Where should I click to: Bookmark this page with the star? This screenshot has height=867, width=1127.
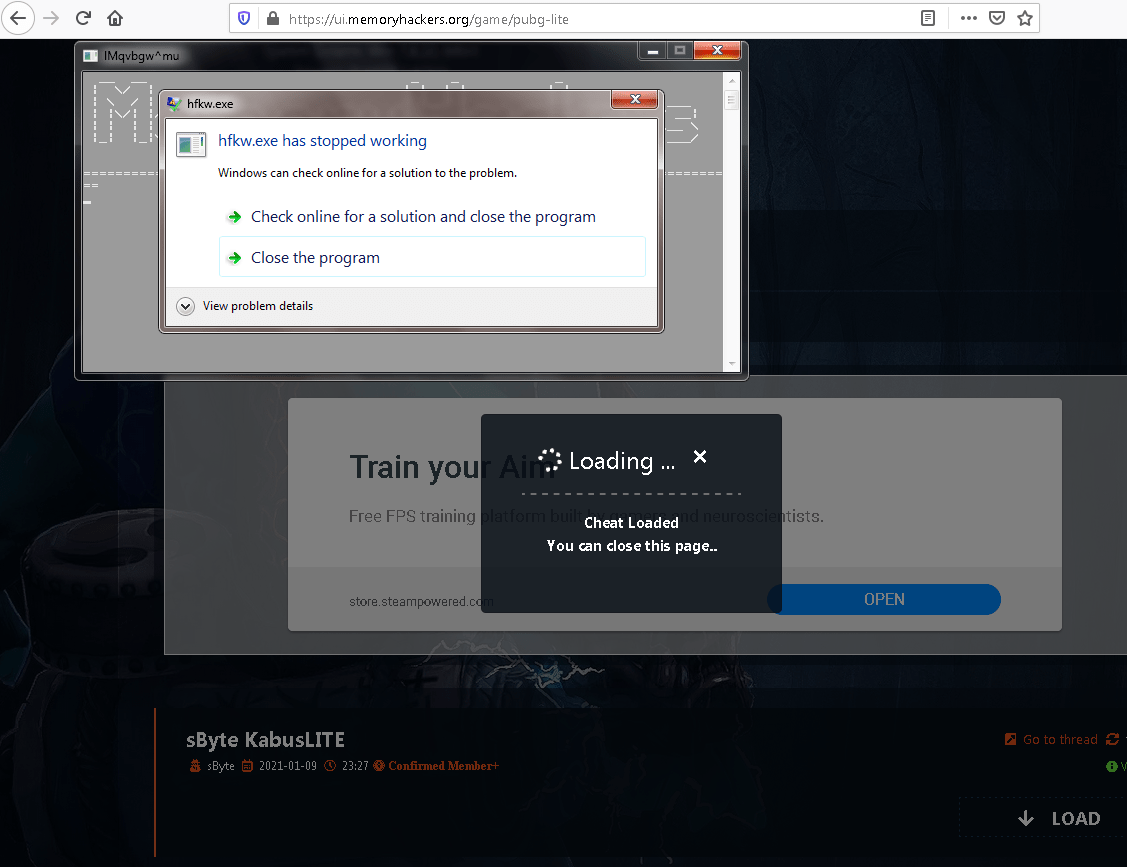click(x=1025, y=18)
